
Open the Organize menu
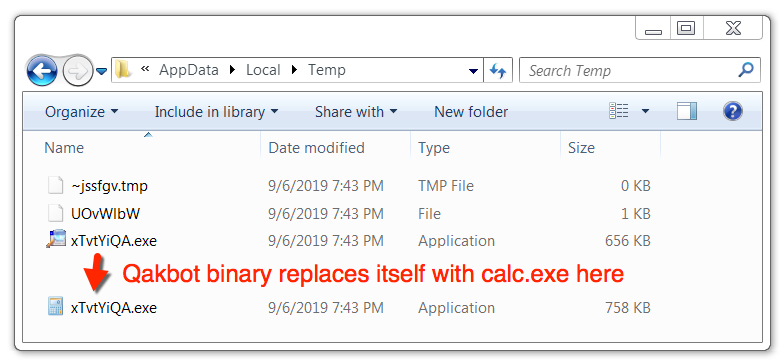pyautogui.click(x=82, y=112)
